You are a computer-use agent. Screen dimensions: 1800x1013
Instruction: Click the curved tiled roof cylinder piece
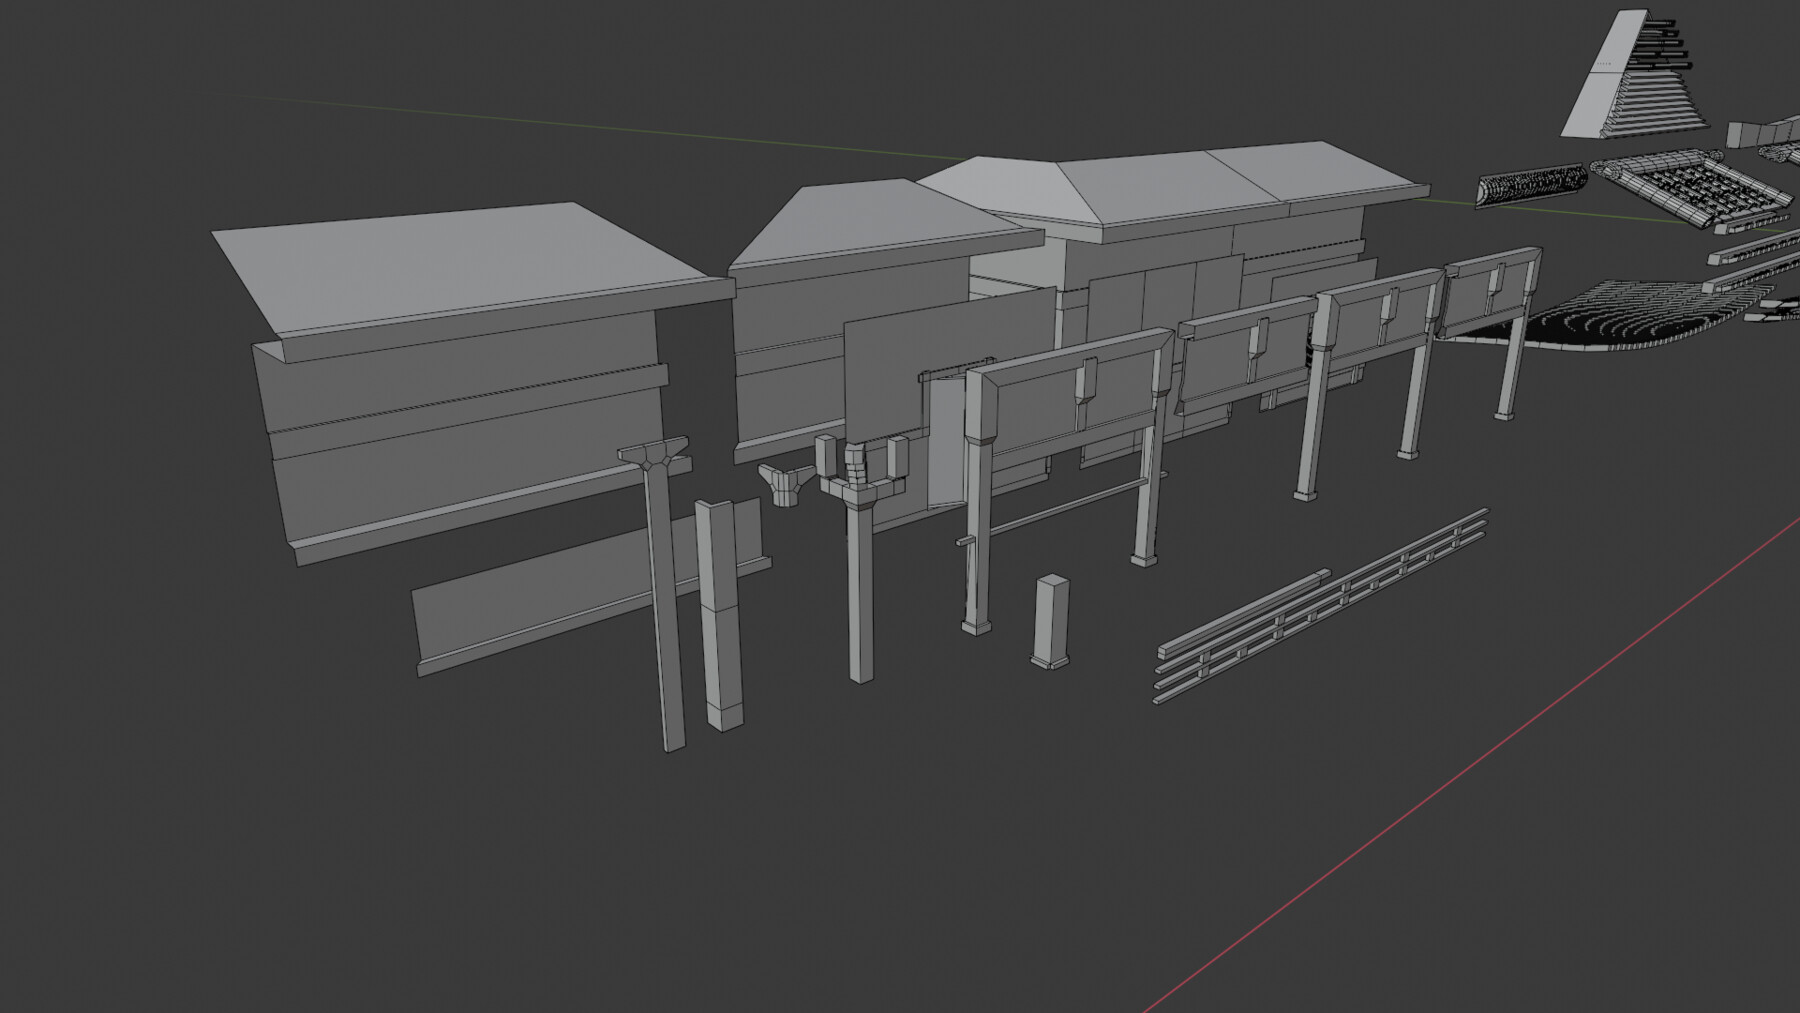point(1530,185)
